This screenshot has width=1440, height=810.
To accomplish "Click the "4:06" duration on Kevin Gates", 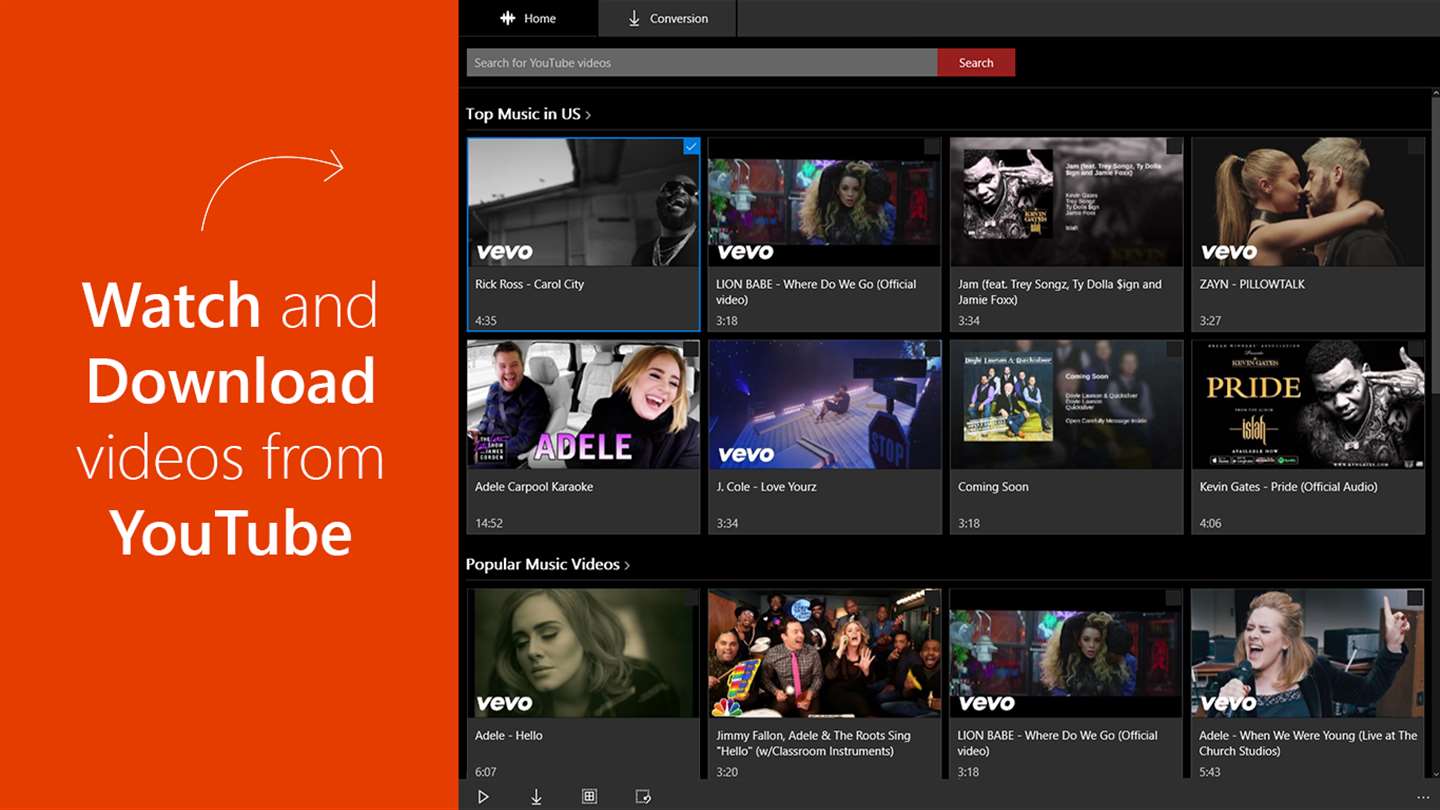I will (1210, 523).
